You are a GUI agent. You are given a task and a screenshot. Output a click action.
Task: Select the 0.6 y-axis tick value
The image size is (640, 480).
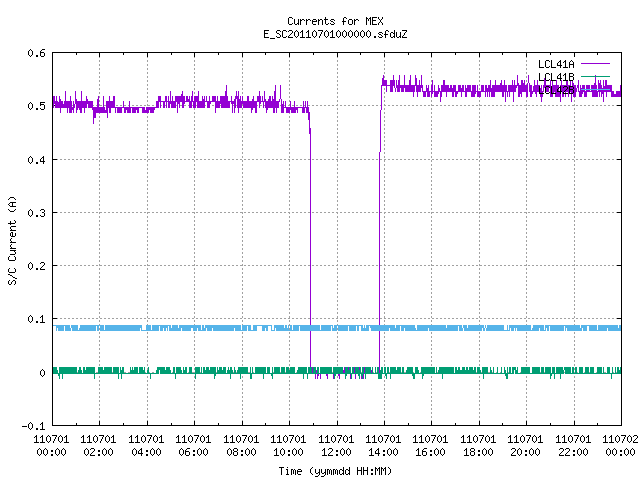click(36, 53)
